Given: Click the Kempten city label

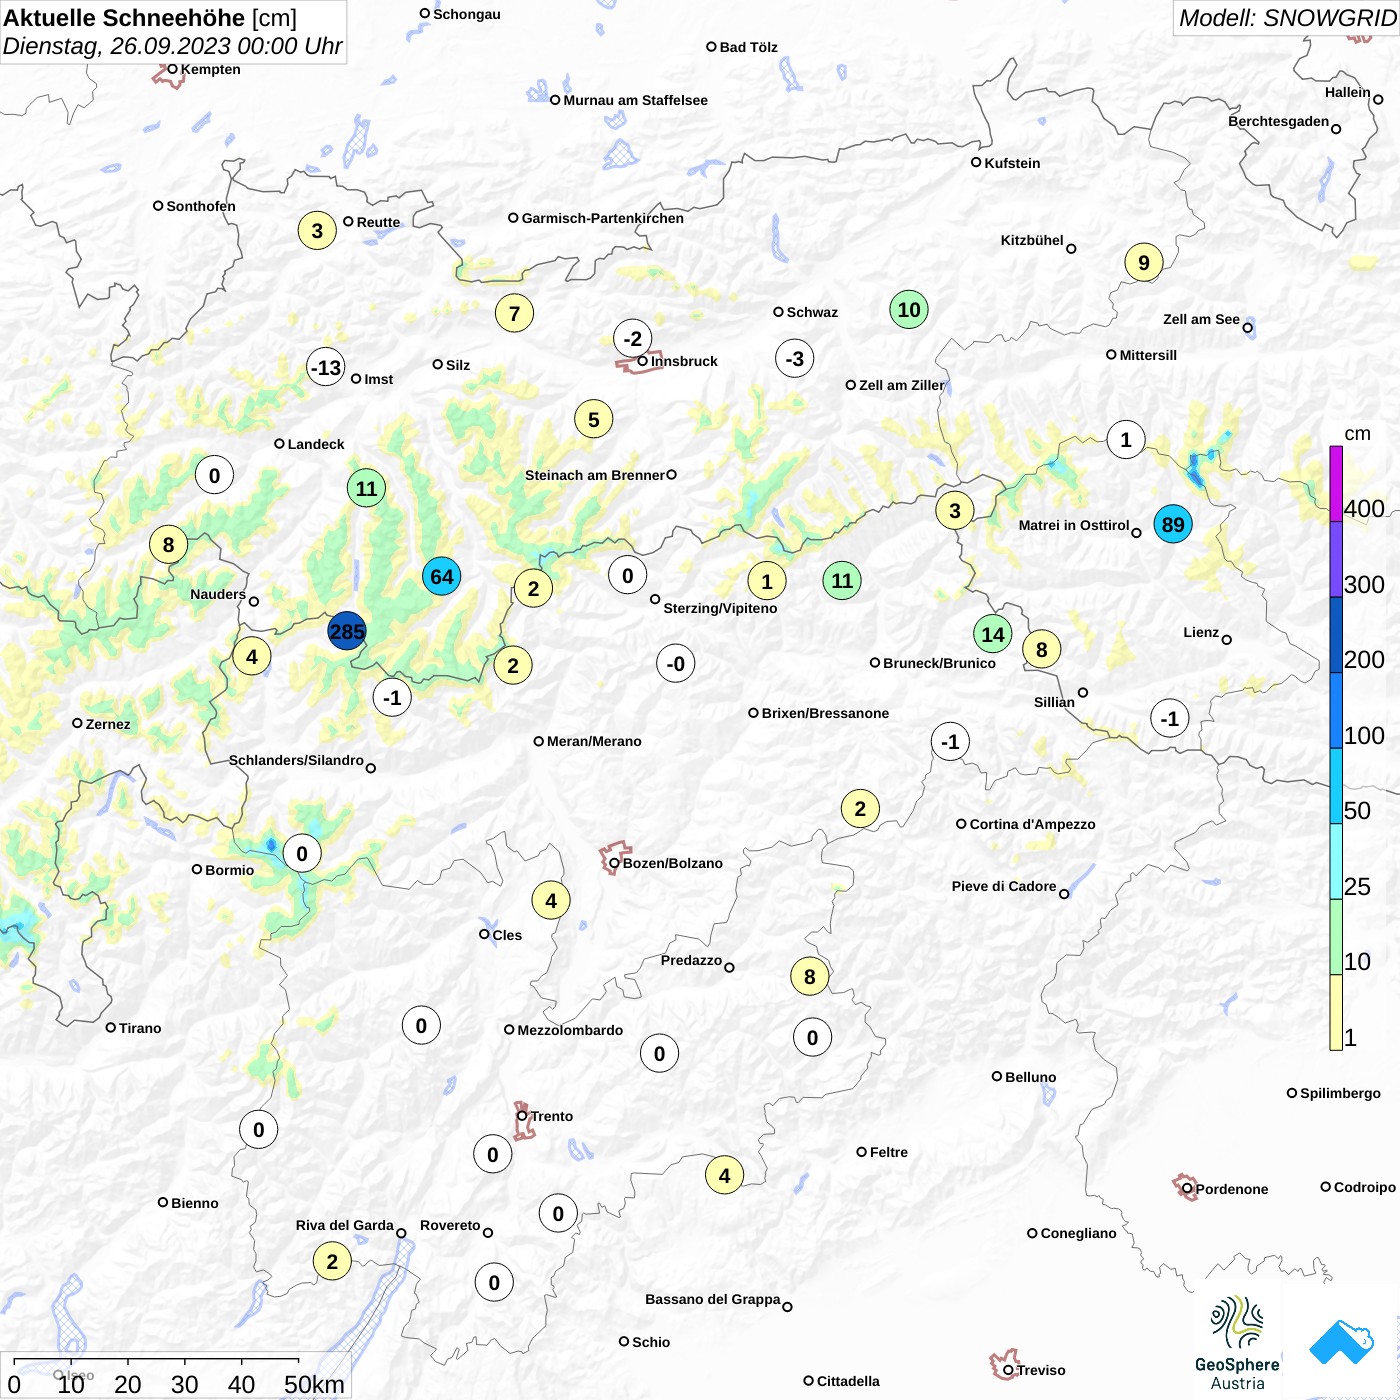Looking at the screenshot, I should 211,69.
